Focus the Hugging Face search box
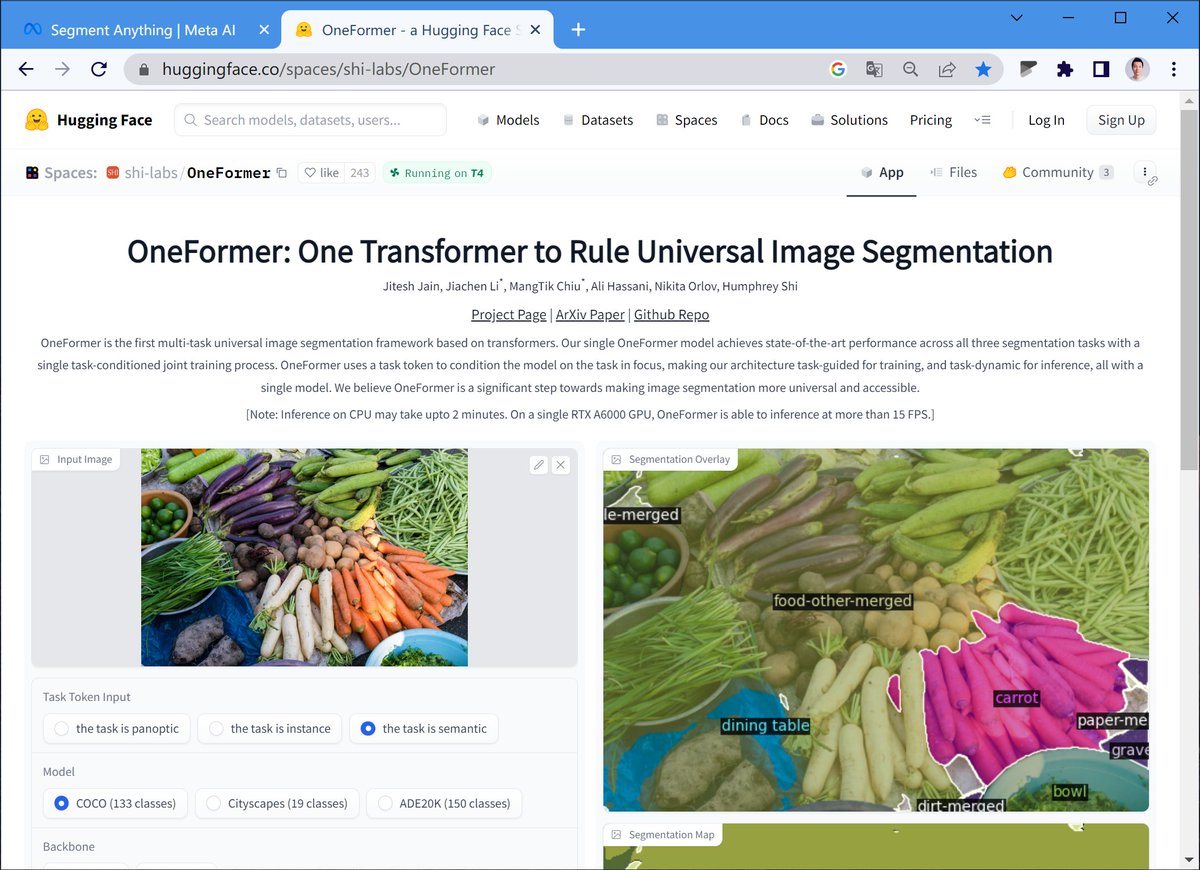The width and height of the screenshot is (1200, 870). click(310, 120)
